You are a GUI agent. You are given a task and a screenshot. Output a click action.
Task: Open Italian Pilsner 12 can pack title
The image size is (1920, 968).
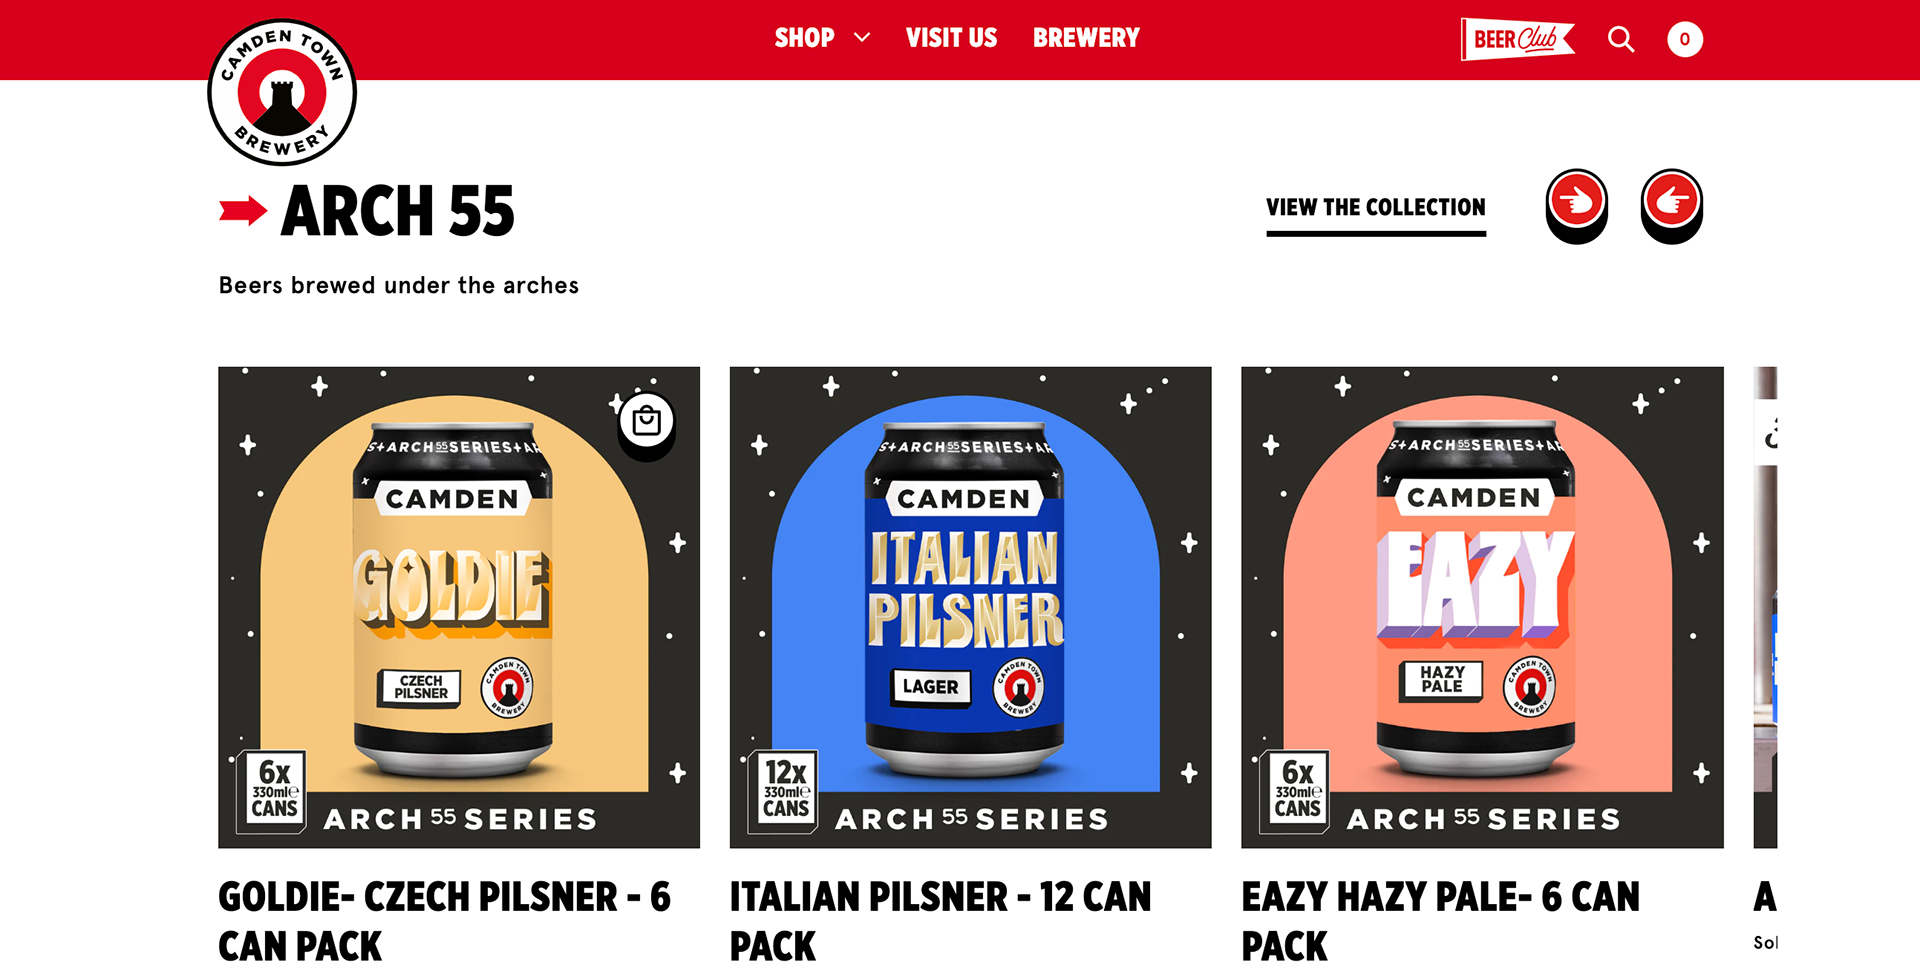coord(941,921)
